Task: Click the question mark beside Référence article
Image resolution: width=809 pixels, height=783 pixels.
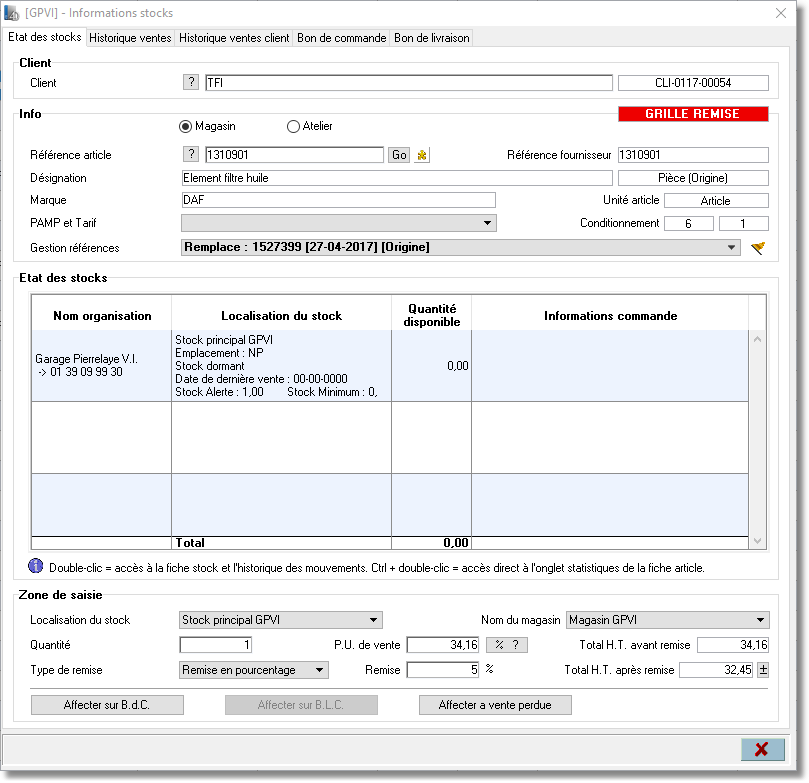Action: pos(191,154)
